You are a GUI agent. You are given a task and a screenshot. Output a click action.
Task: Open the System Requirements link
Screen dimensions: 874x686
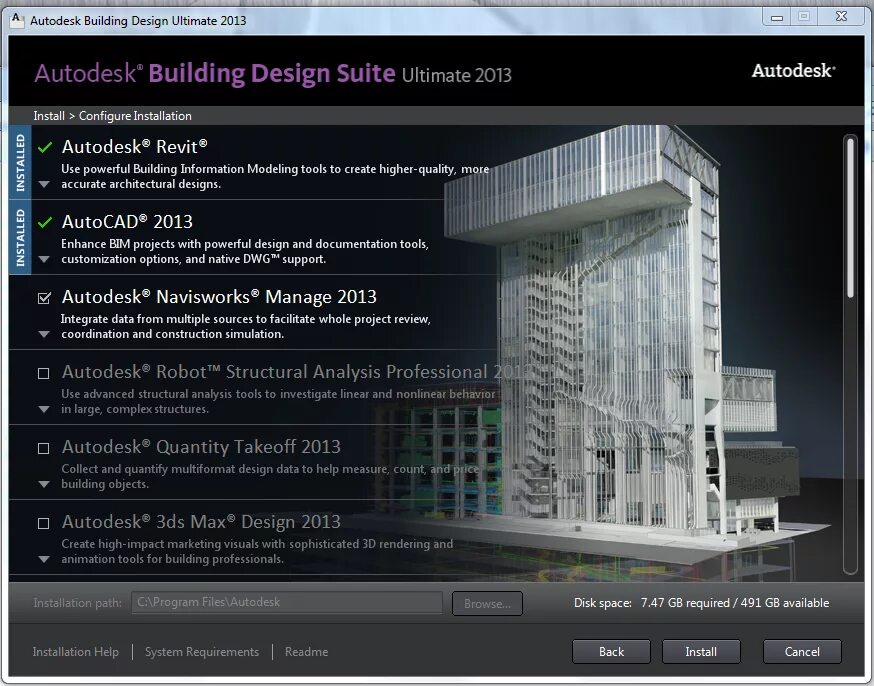[x=202, y=651]
